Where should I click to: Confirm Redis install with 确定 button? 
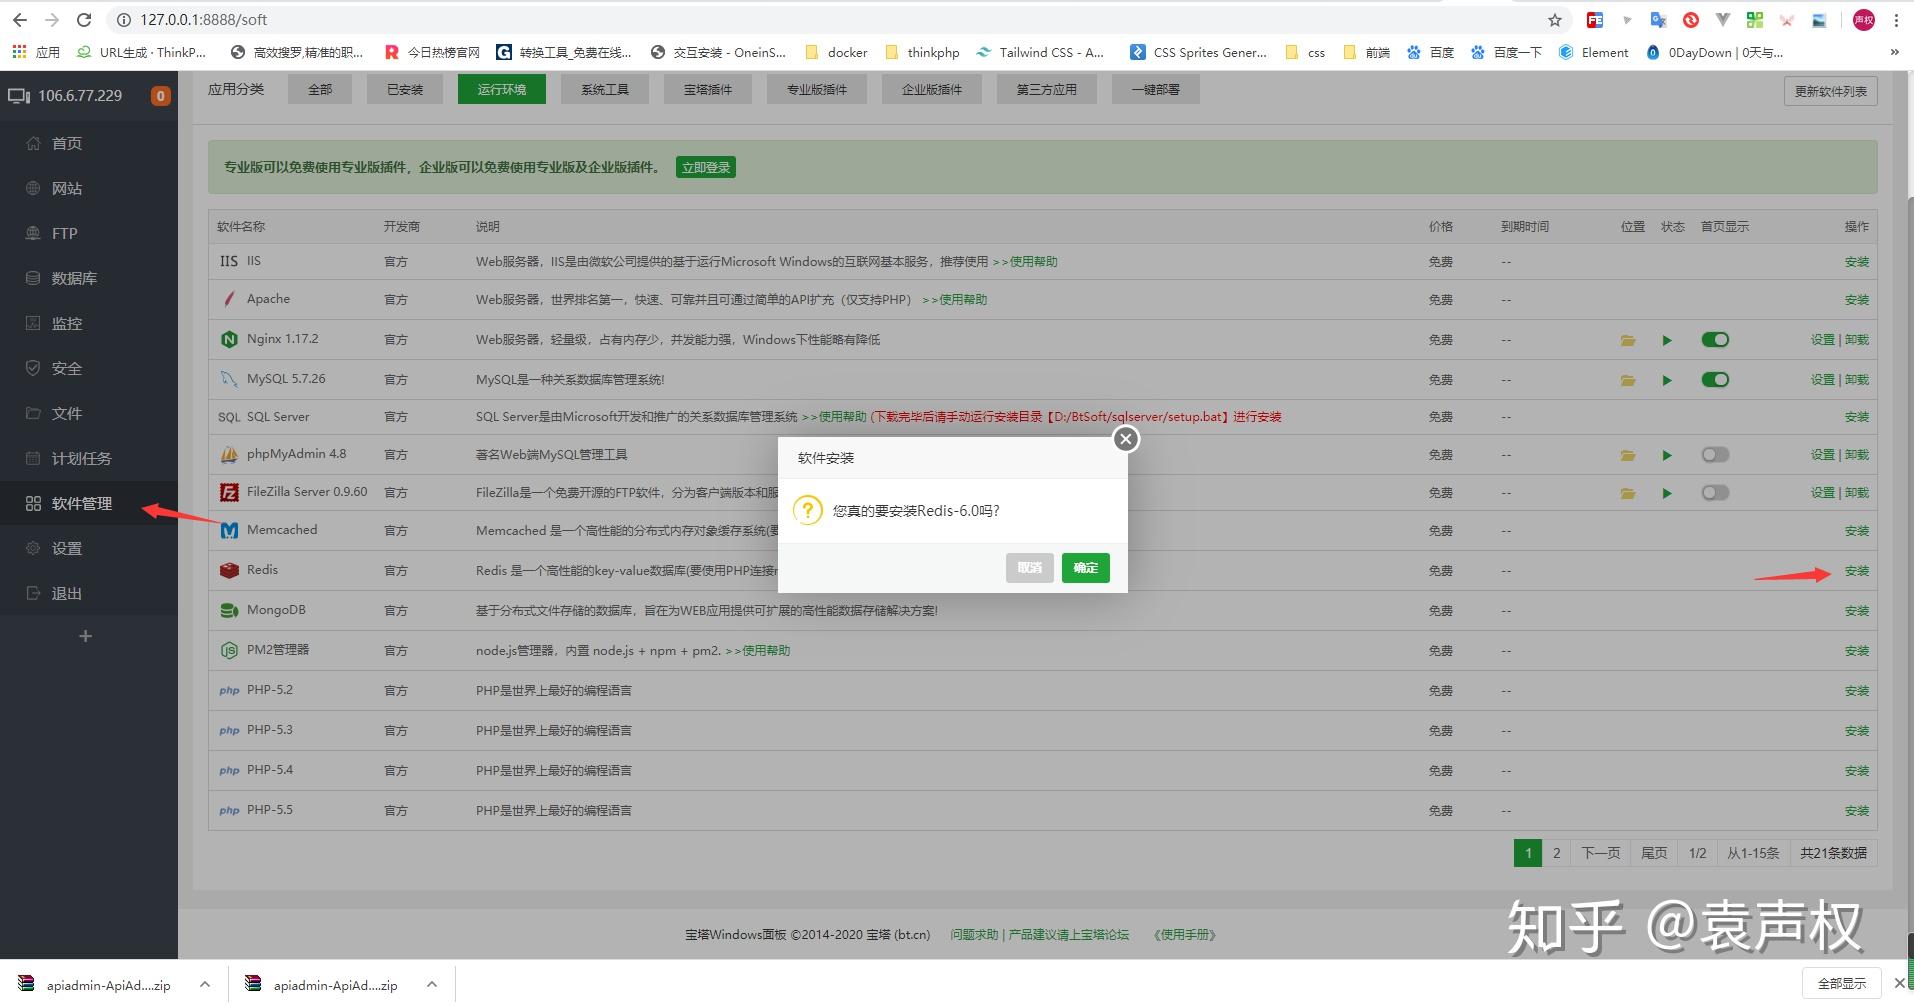click(1086, 568)
